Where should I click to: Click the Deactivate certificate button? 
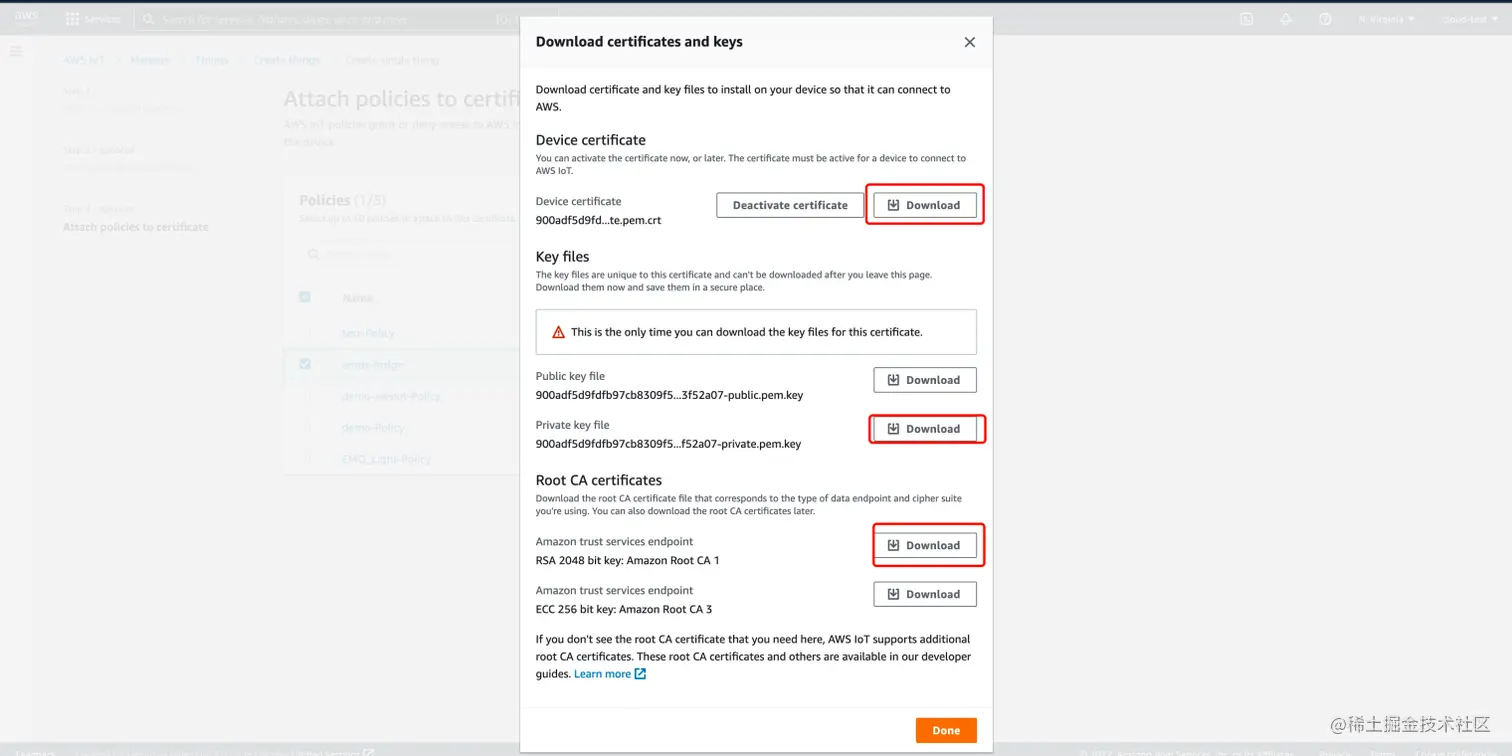(x=790, y=205)
